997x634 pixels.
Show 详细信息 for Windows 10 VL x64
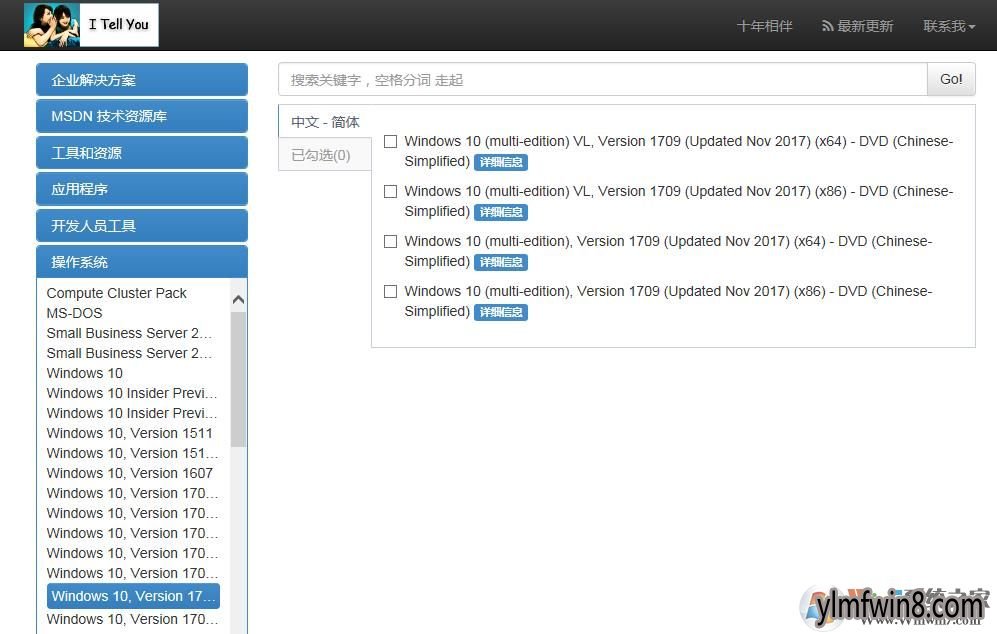tap(501, 162)
